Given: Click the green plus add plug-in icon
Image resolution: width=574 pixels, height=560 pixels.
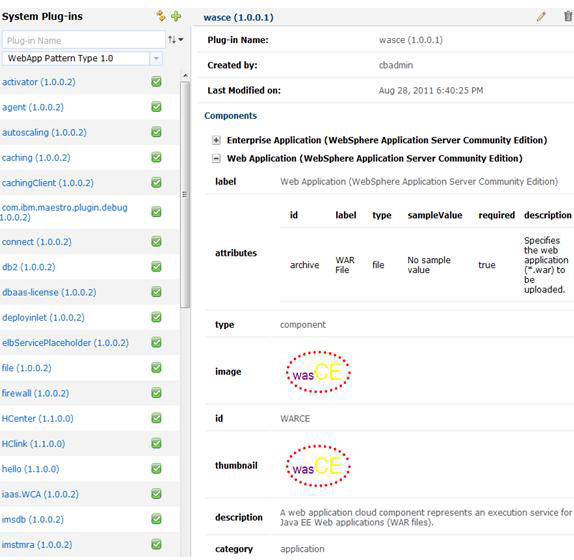Looking at the screenshot, I should click(x=176, y=16).
